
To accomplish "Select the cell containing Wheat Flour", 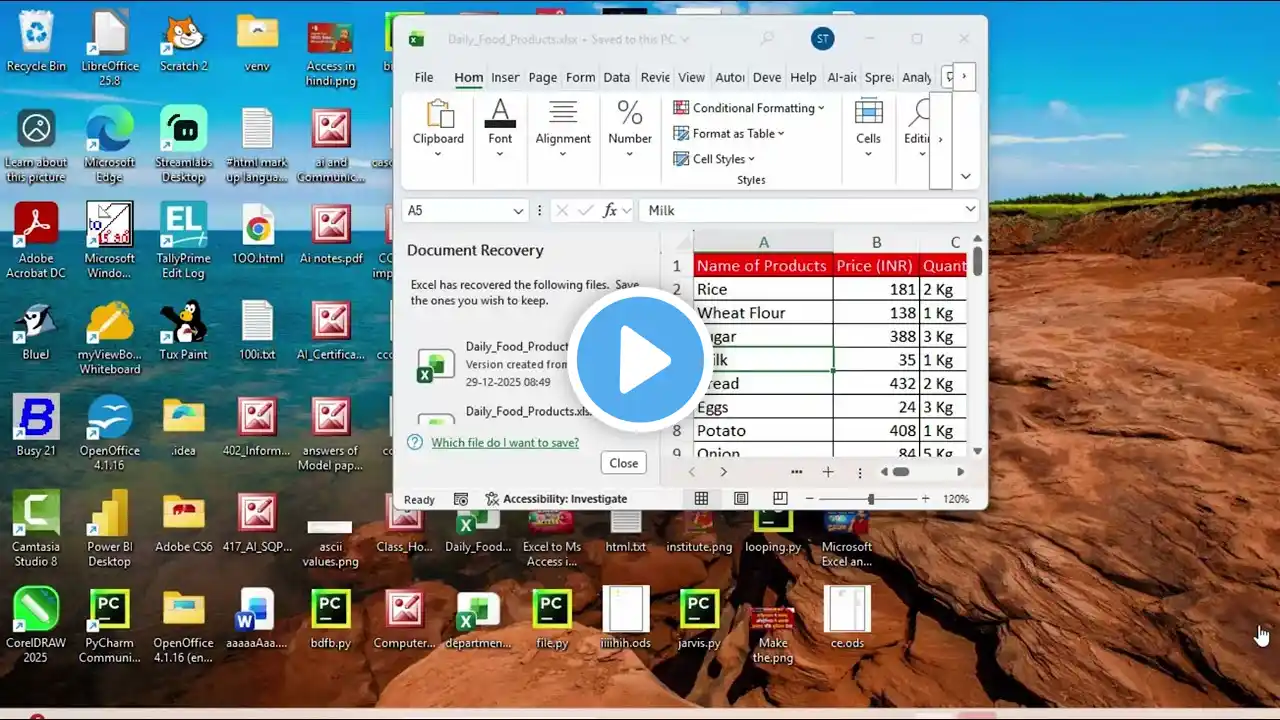I will pos(763,313).
